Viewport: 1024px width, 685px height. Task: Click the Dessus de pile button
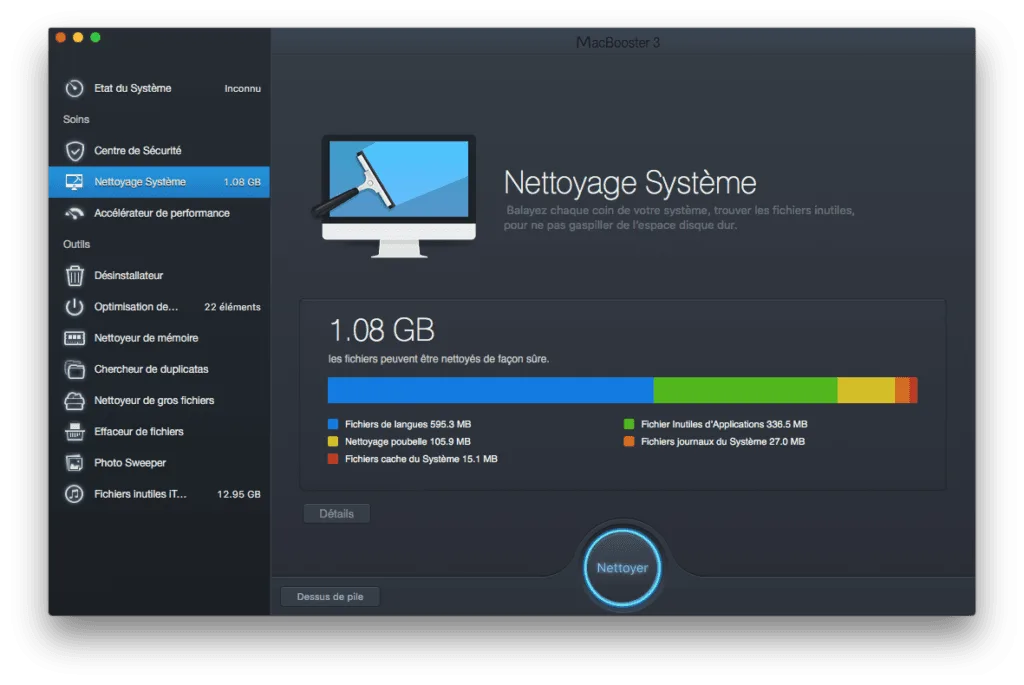click(x=330, y=595)
